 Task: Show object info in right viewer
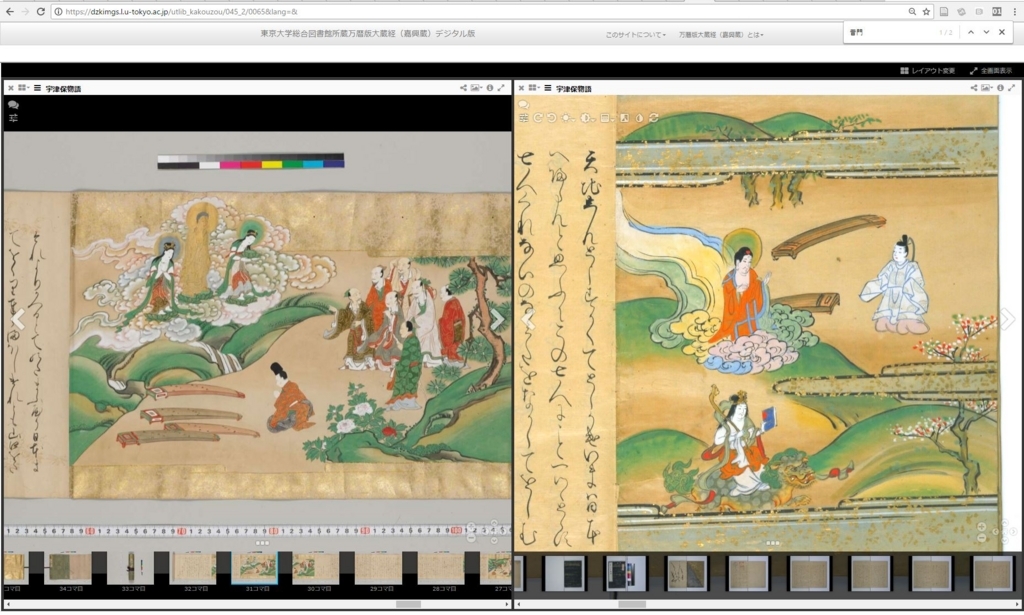tap(1000, 87)
